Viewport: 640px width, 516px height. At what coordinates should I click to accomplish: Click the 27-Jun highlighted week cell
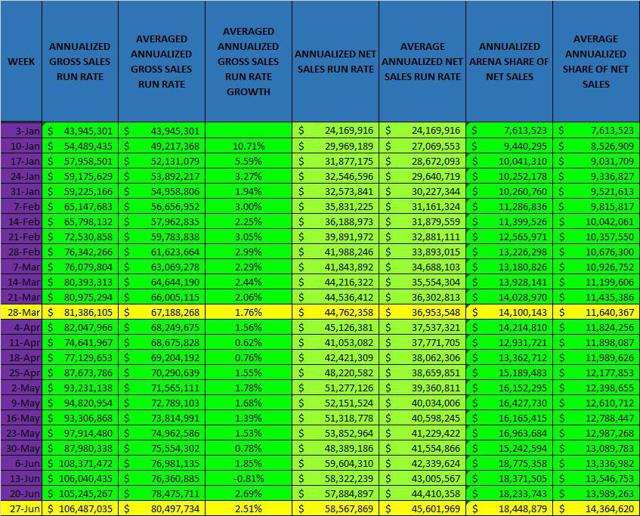(21, 509)
